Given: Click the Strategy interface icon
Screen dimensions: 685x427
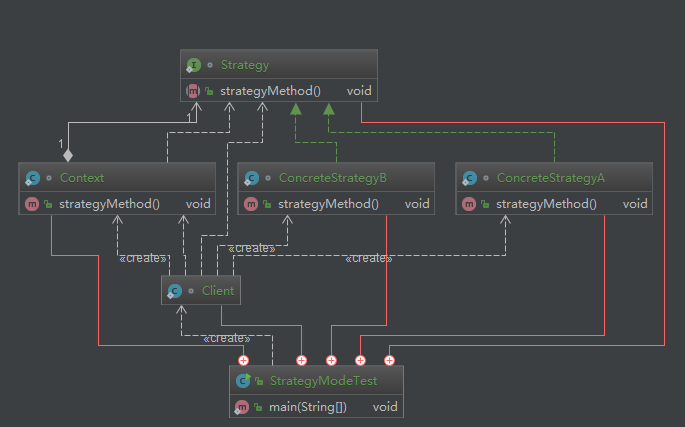Looking at the screenshot, I should [x=194, y=65].
